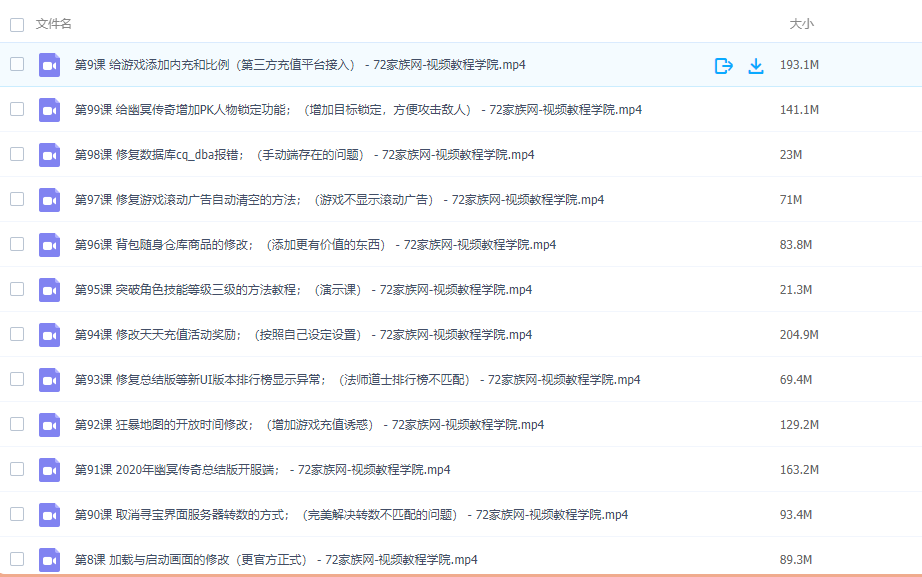This screenshot has height=577, width=922.
Task: Click the video file icon for 第94课
Action: 49,335
